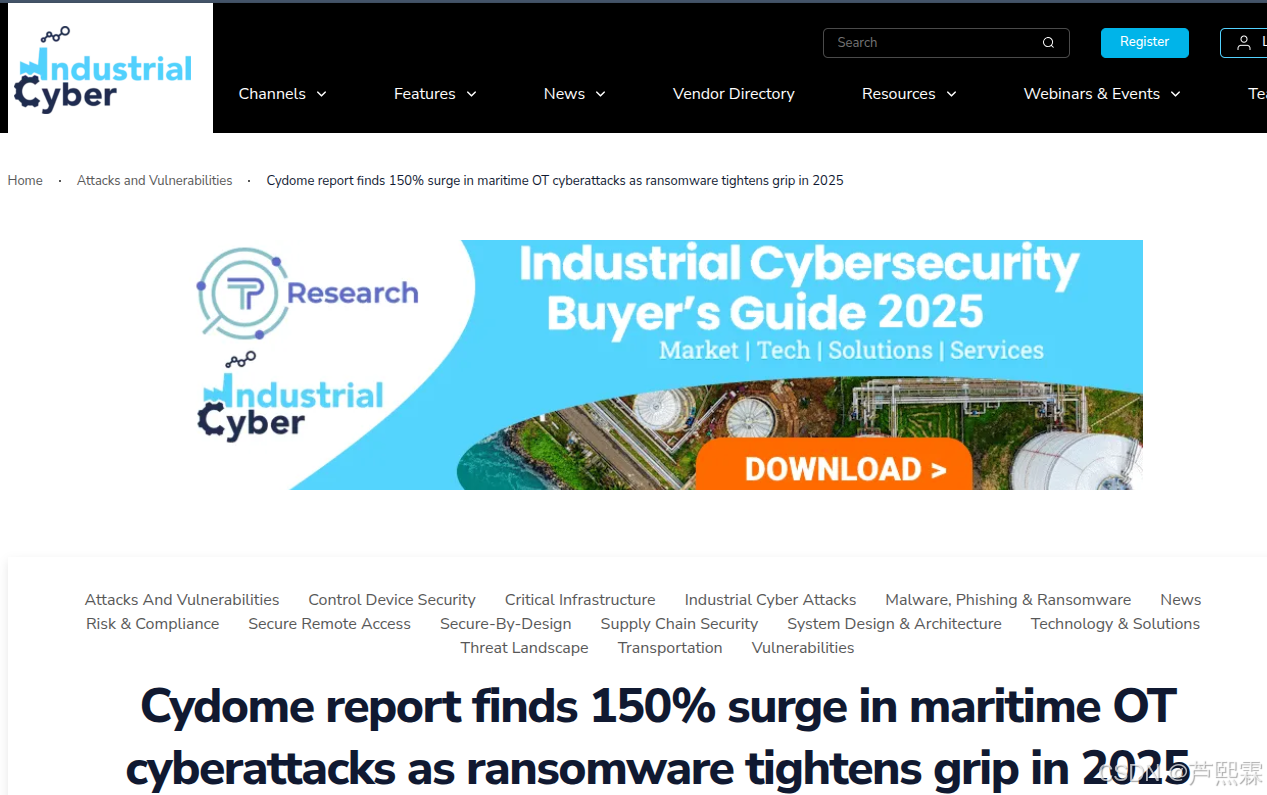Open Industrial Cyber Attacks tag
The height and width of the screenshot is (795, 1267).
click(770, 600)
